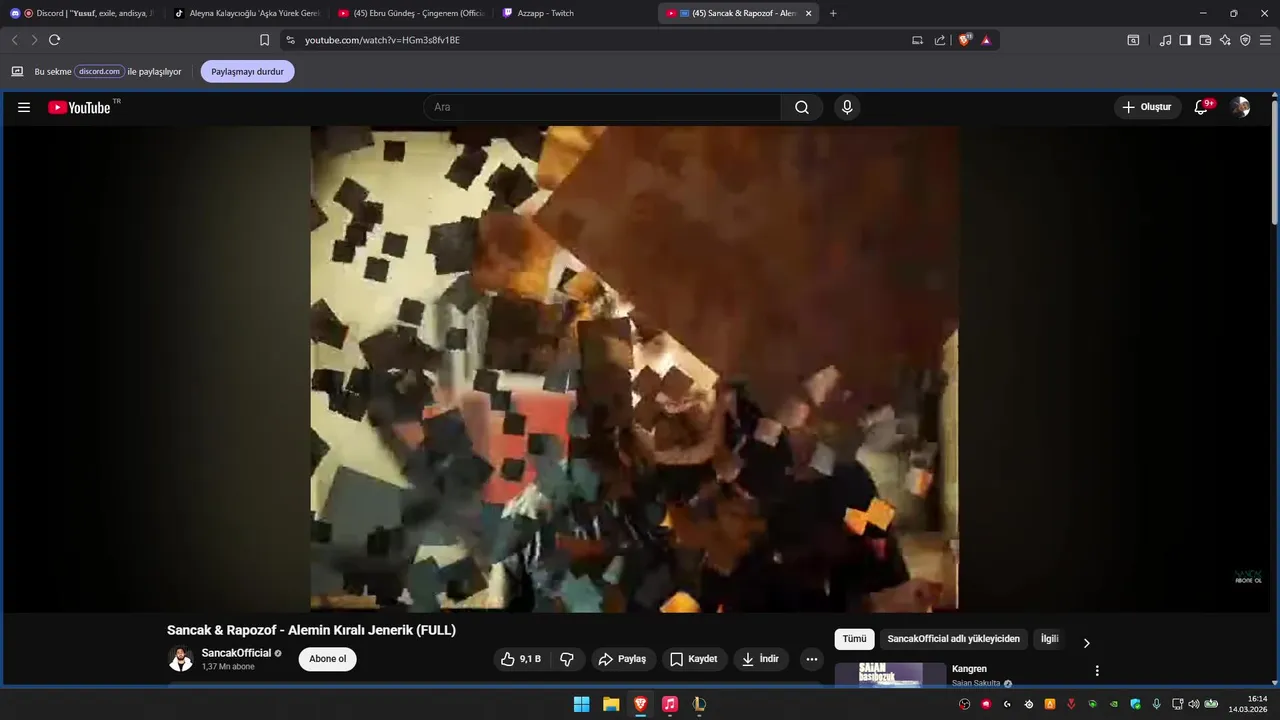This screenshot has height=720, width=1280.
Task: Dislike the video with thumbs-down icon
Action: tap(567, 659)
